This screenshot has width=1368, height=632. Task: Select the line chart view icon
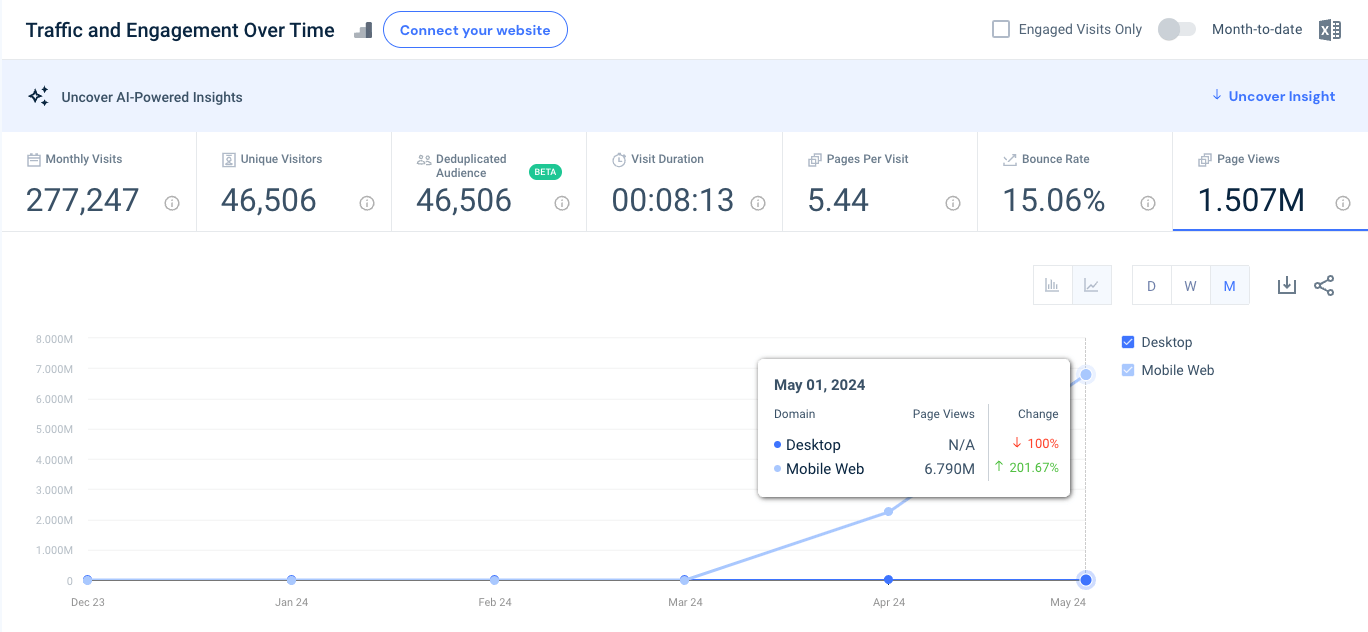[x=1091, y=285]
